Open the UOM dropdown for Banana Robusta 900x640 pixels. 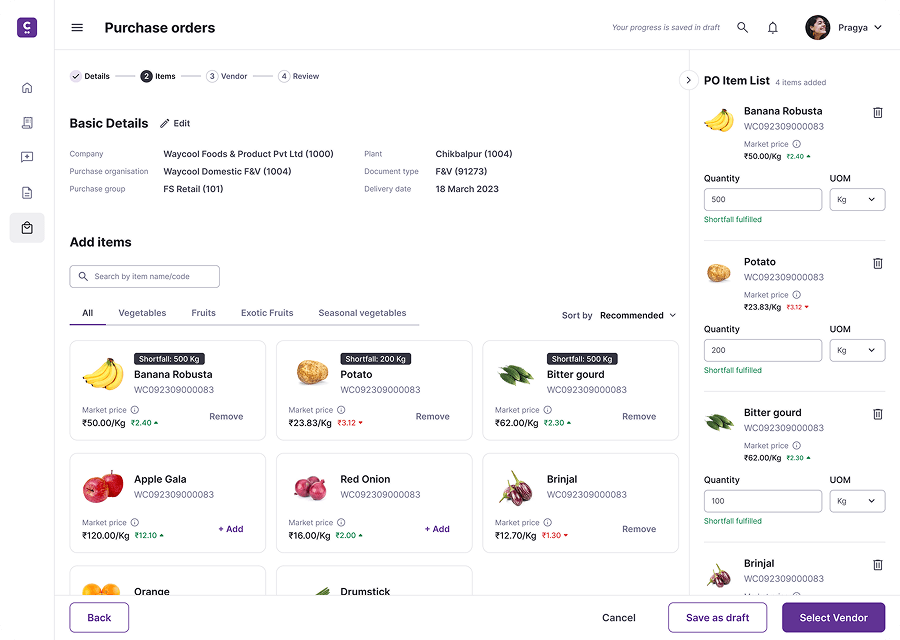point(857,200)
